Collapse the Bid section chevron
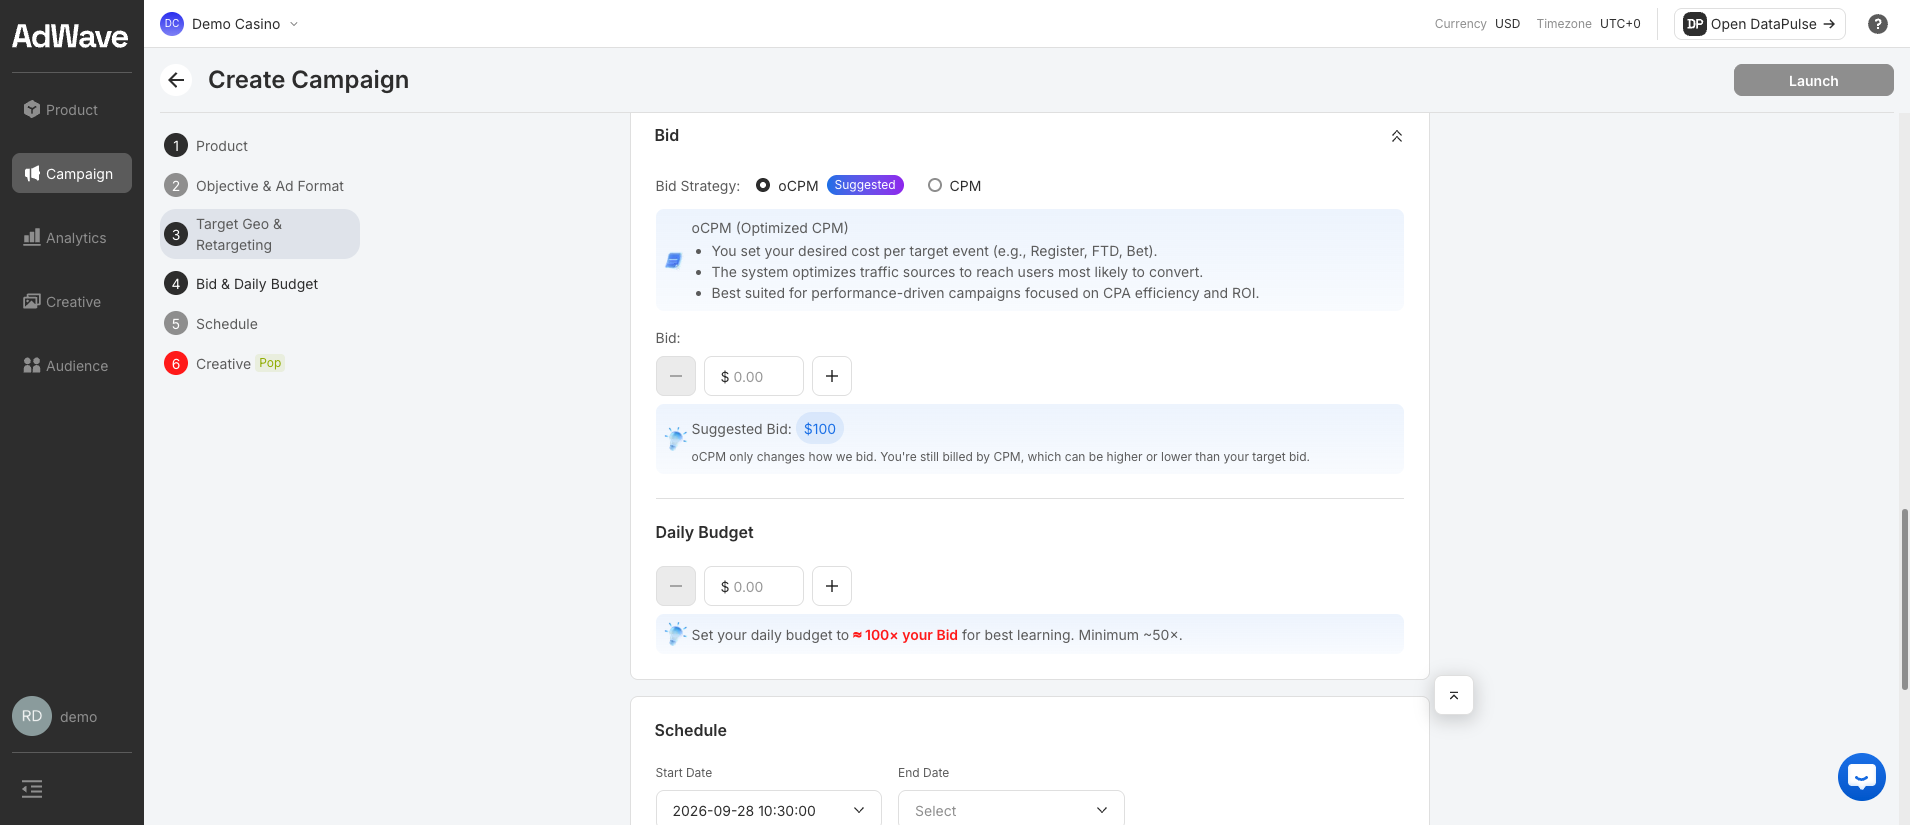Viewport: 1910px width, 825px height. tap(1396, 136)
